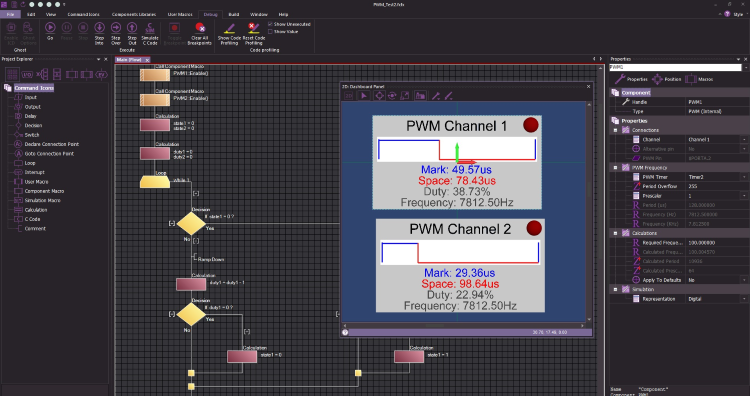750x396 pixels.
Task: Open the Representation dropdown set to Digital
Action: (745, 299)
